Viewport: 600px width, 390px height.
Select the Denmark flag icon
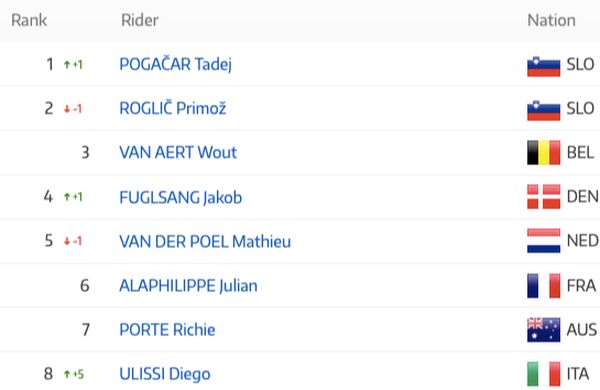pos(543,197)
